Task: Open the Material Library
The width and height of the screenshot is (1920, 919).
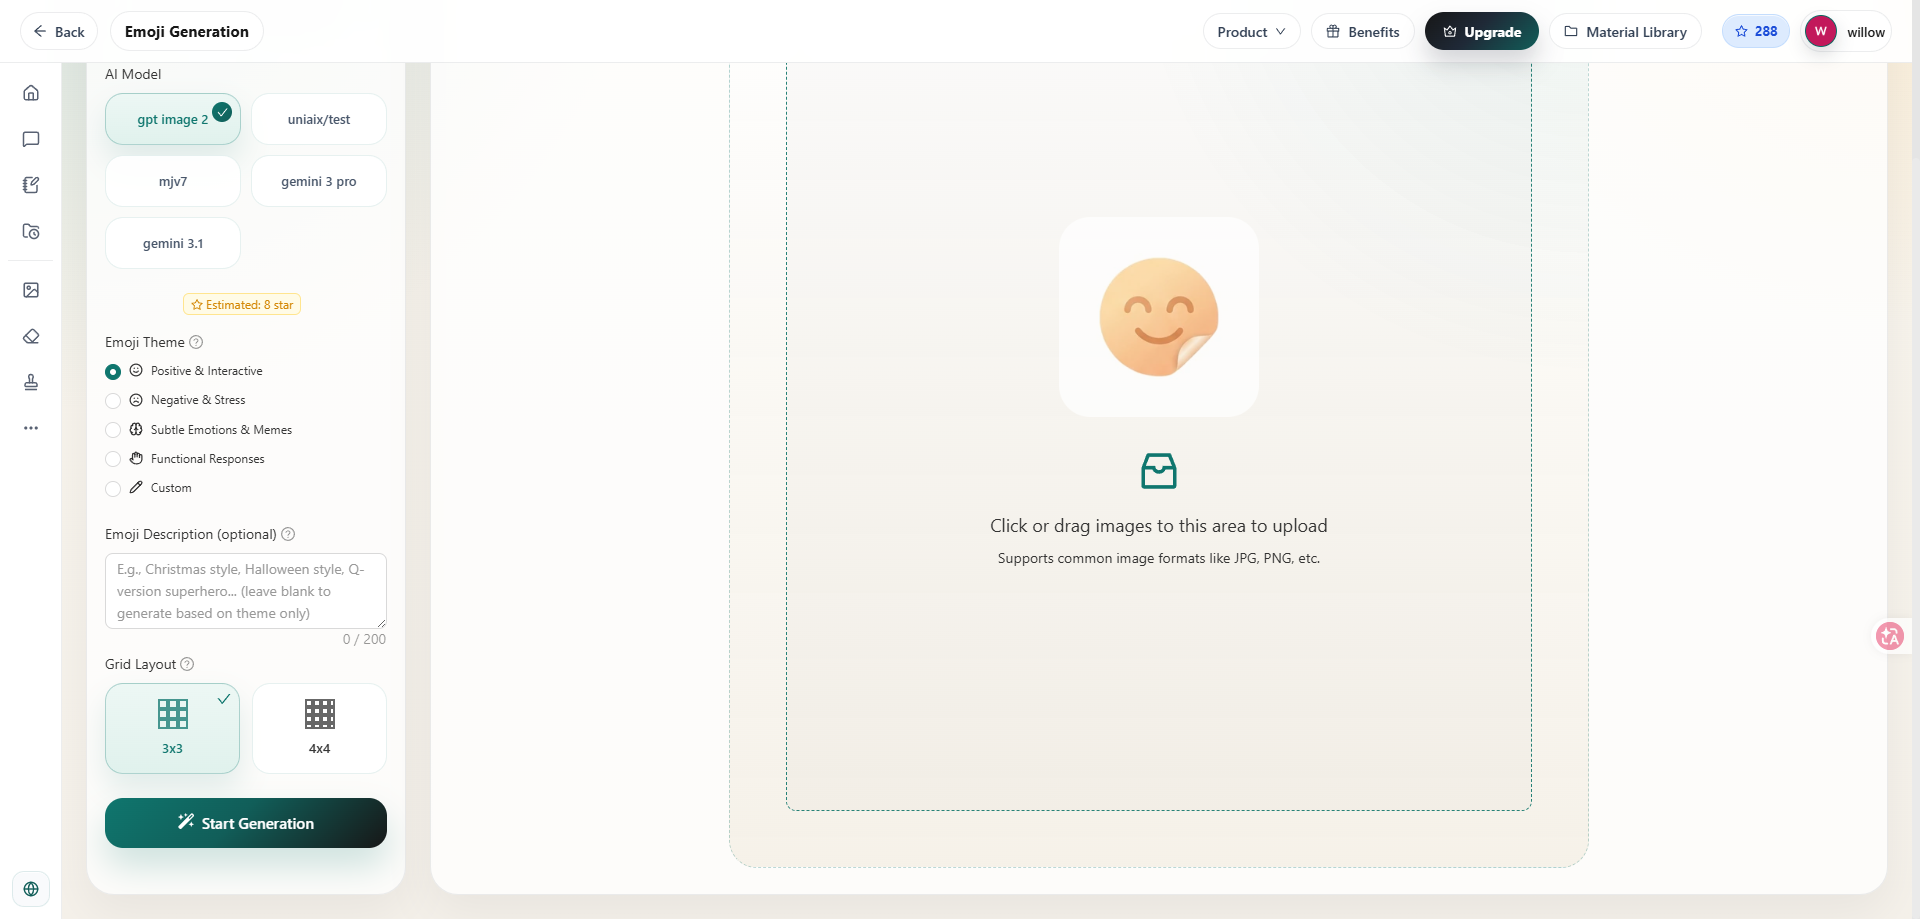Action: click(x=1625, y=31)
